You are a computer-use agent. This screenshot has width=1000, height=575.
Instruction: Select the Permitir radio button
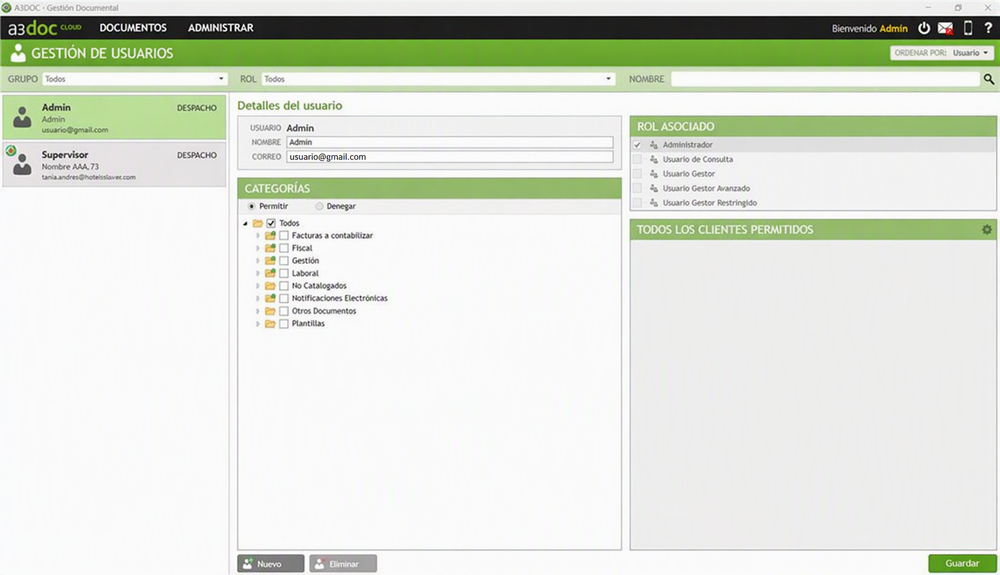coord(251,207)
